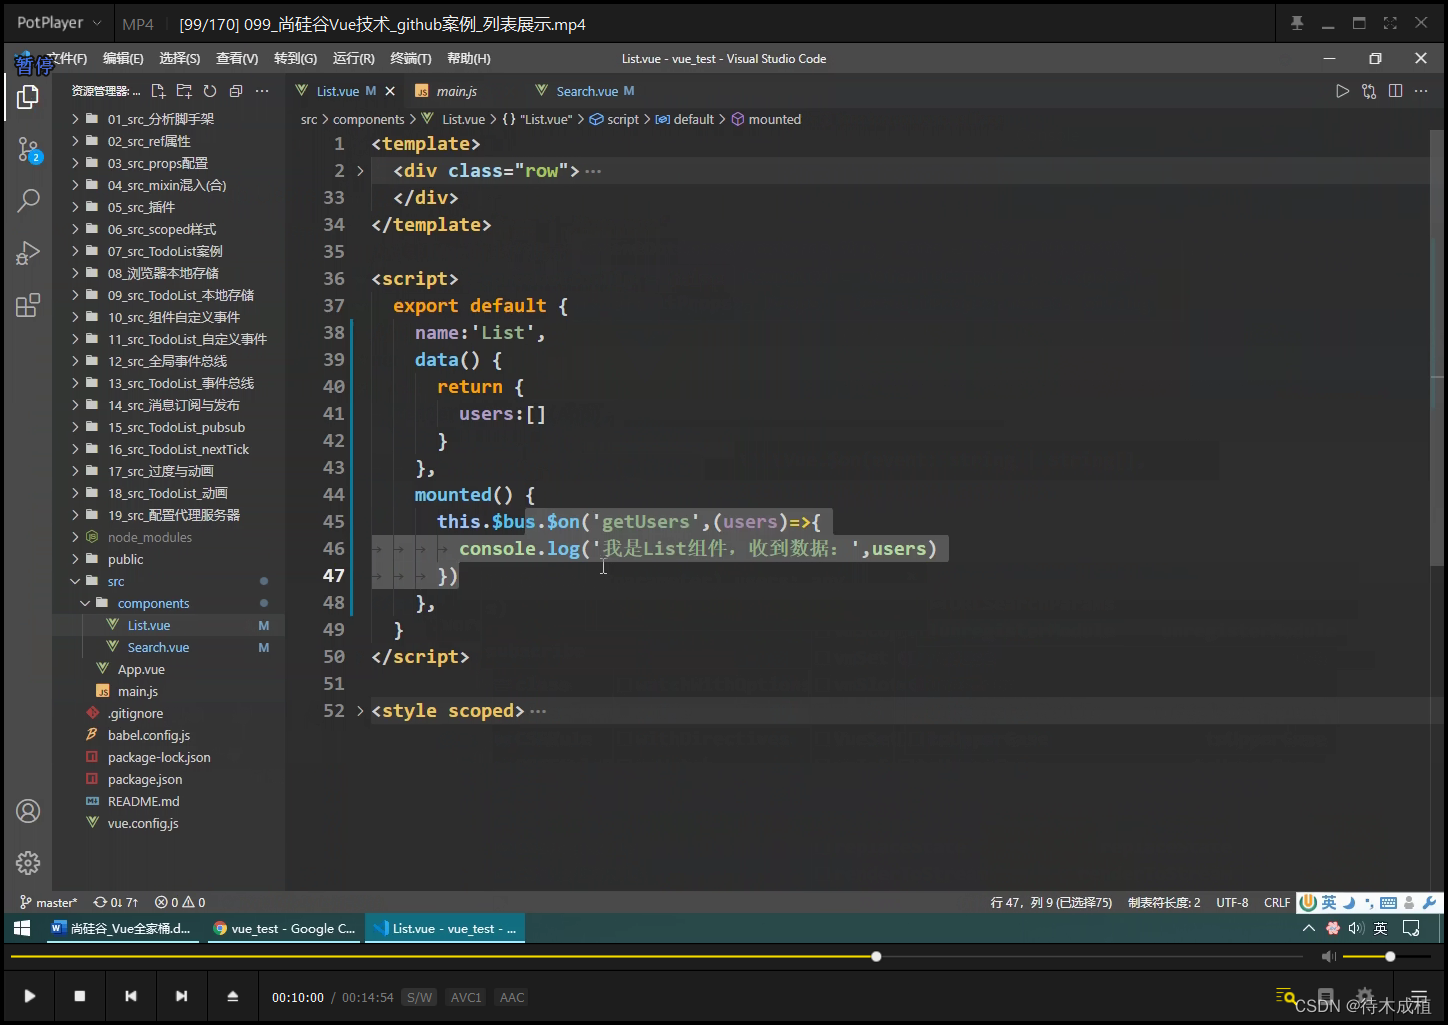
Task: Click the PotPlayer eject/open file button
Action: click(232, 996)
